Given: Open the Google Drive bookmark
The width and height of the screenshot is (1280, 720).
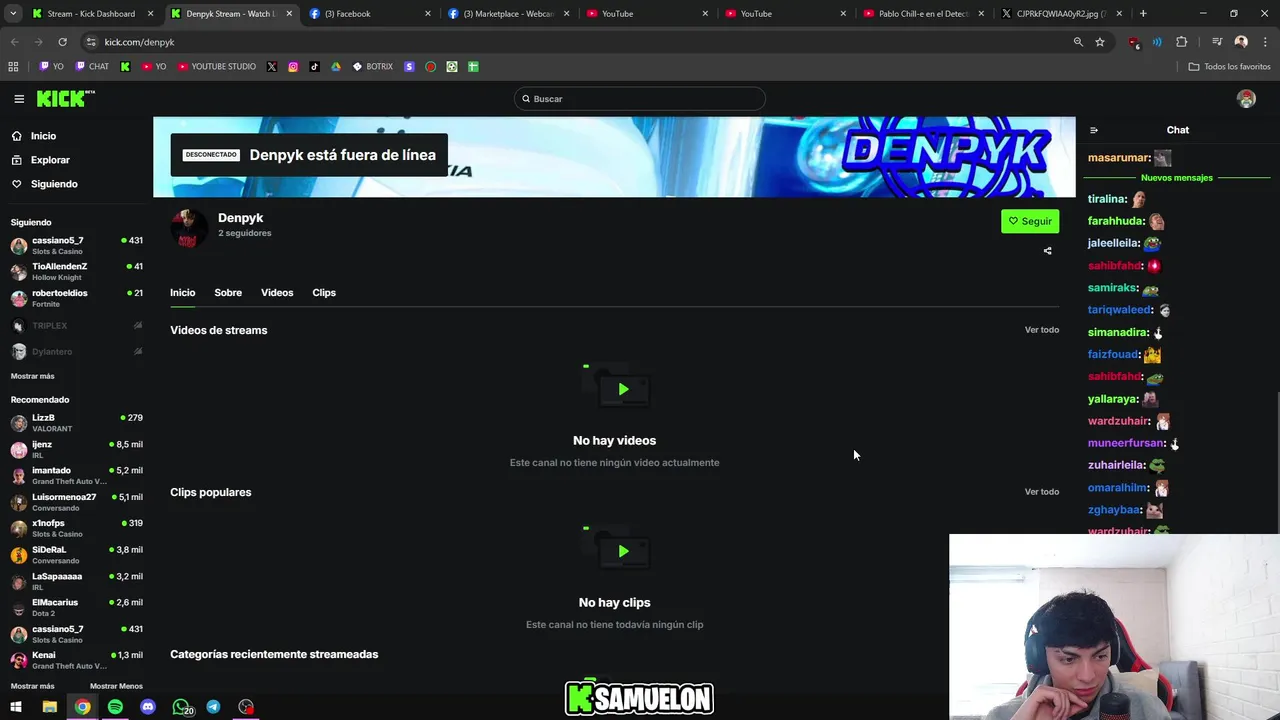Looking at the screenshot, I should (x=336, y=67).
